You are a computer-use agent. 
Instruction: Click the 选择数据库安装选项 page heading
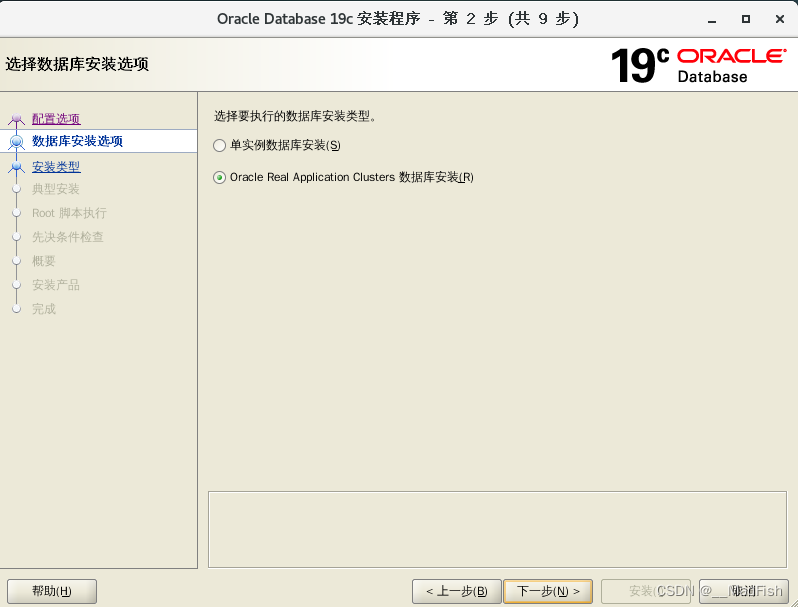click(77, 64)
